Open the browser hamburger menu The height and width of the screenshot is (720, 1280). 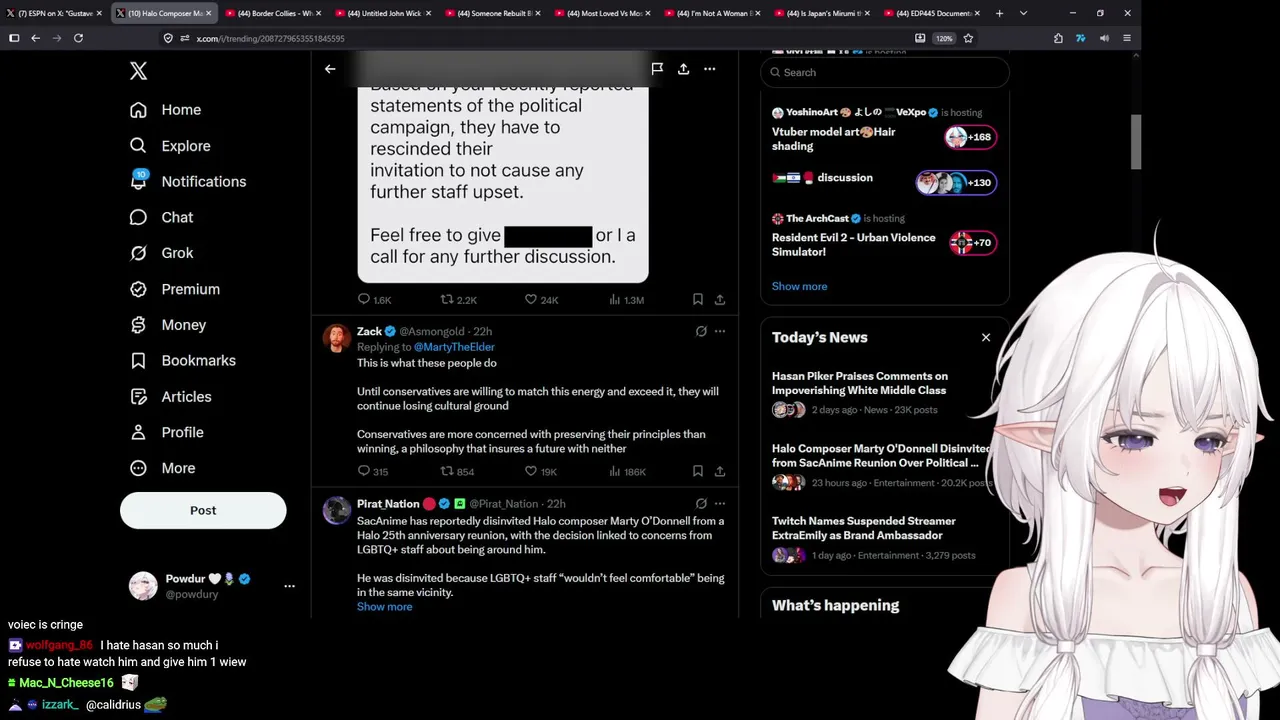pyautogui.click(x=1127, y=38)
